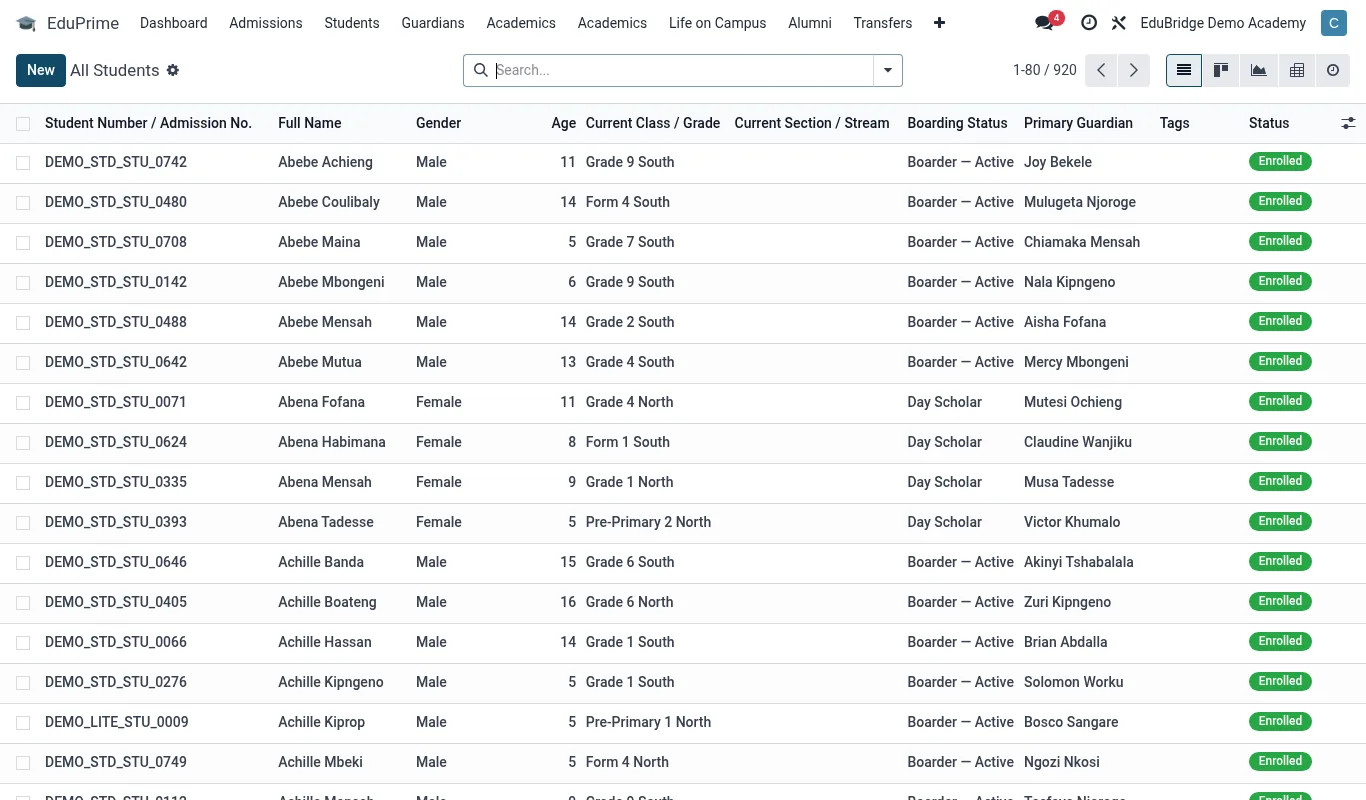Open the Guardians menu
The image size is (1366, 800).
(433, 23)
